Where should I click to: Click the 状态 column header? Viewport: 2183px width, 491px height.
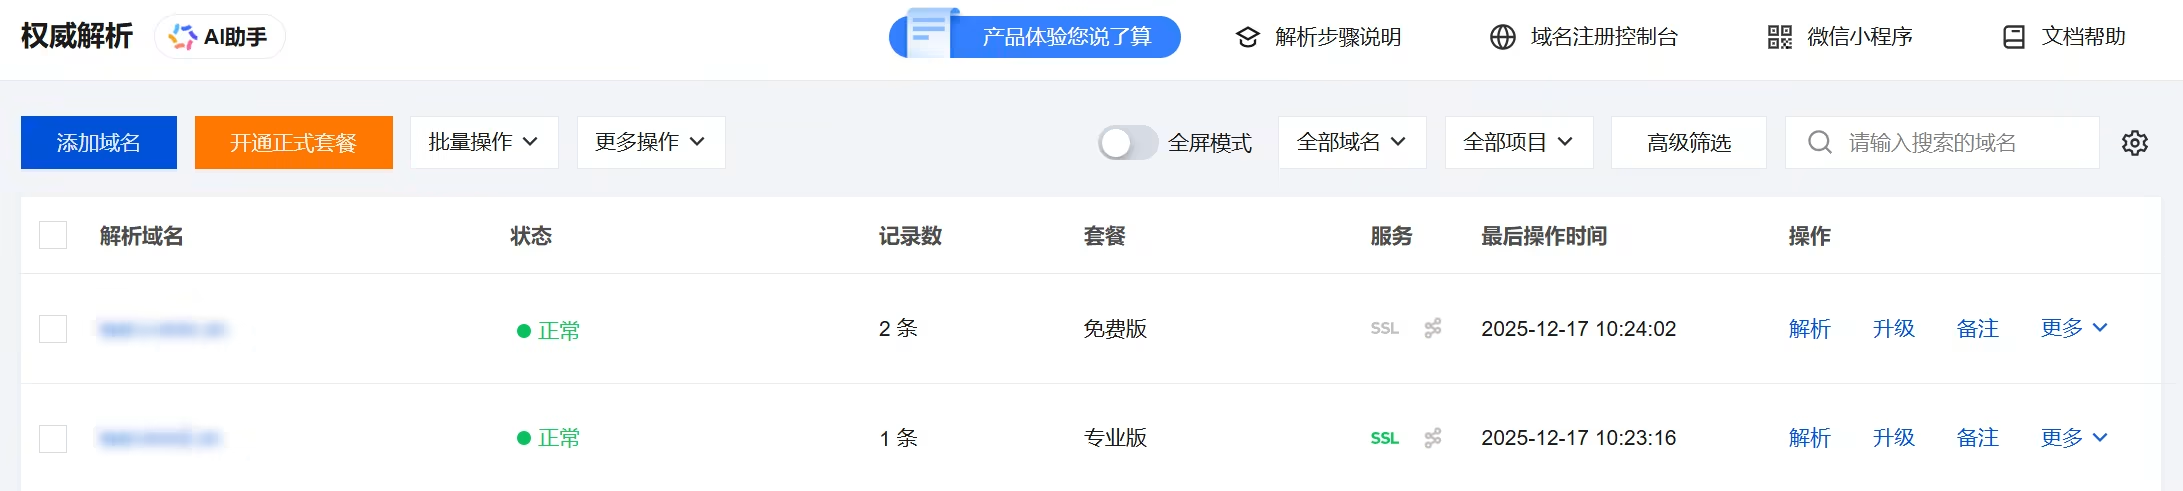coord(531,236)
